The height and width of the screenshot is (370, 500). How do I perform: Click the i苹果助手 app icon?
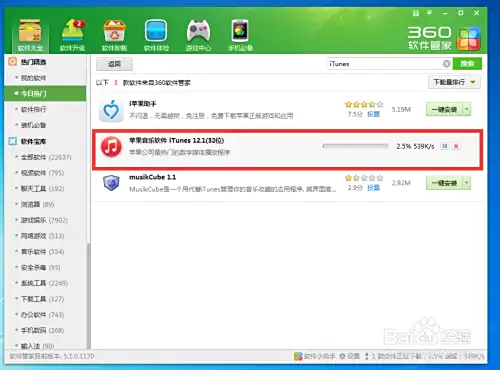(x=111, y=110)
